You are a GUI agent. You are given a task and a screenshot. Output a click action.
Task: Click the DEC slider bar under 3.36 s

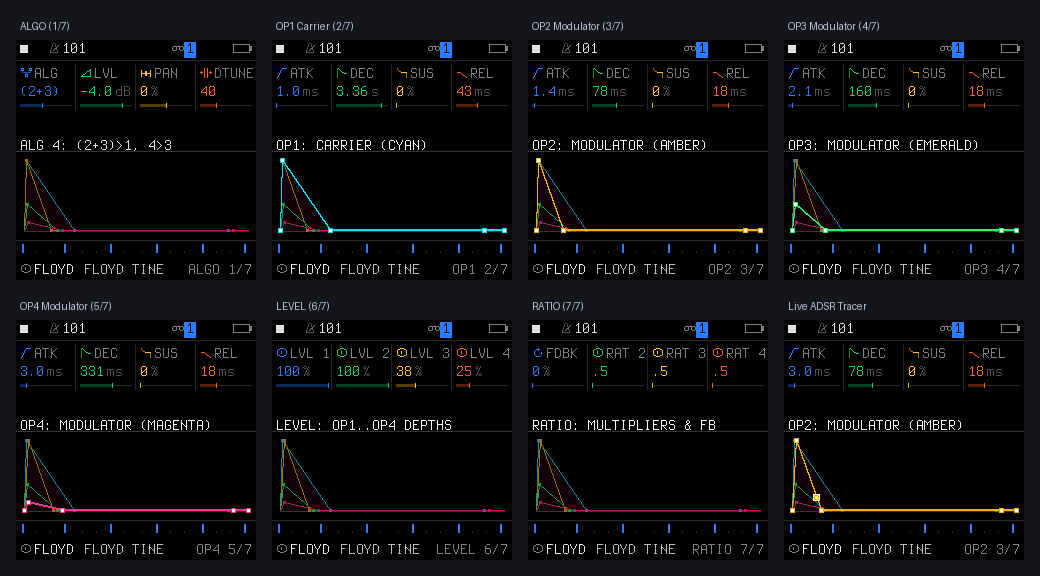click(361, 106)
